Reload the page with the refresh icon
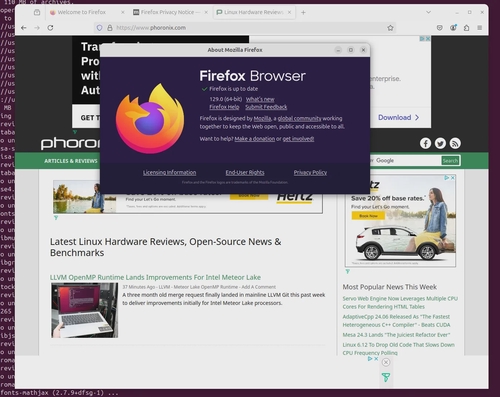 50,28
